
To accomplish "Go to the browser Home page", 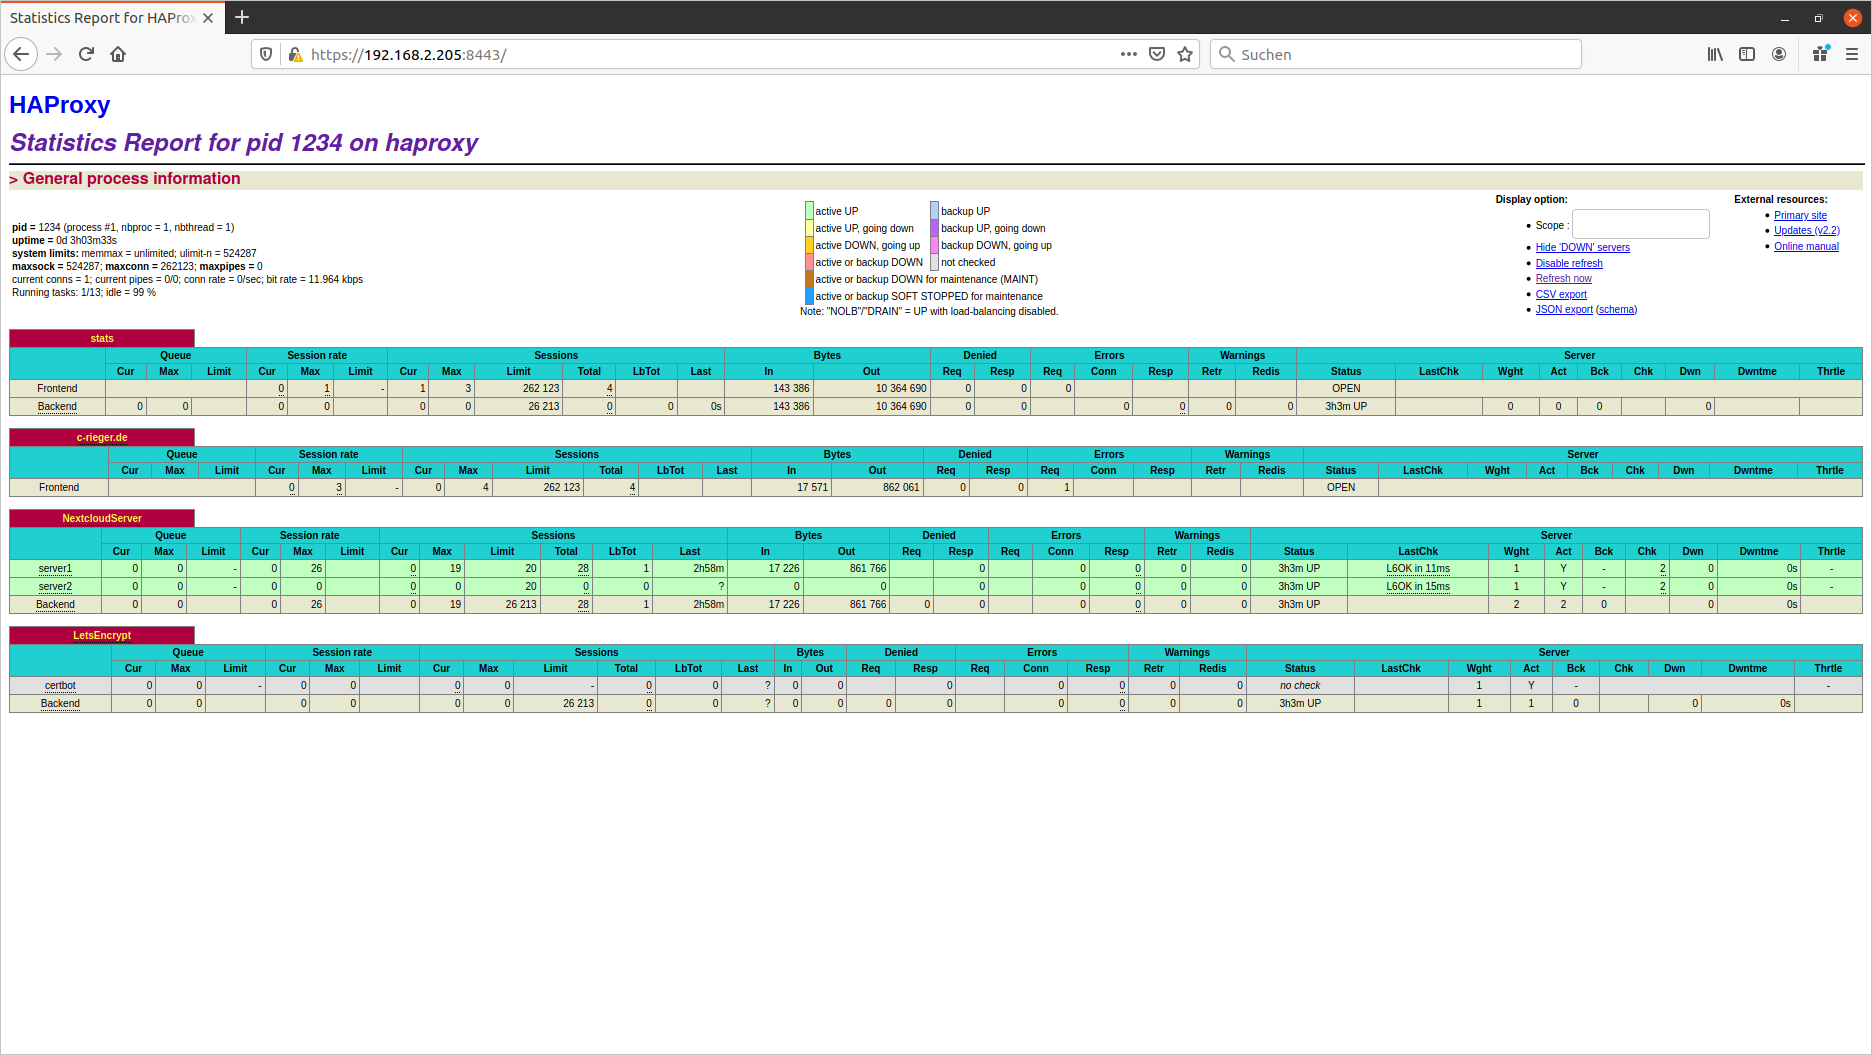I will click(x=118, y=54).
